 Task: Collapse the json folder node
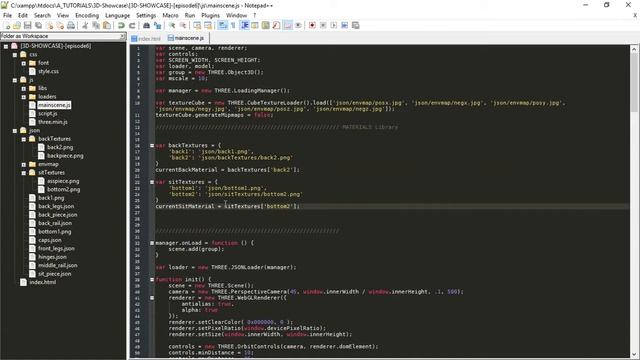[x=15, y=131]
